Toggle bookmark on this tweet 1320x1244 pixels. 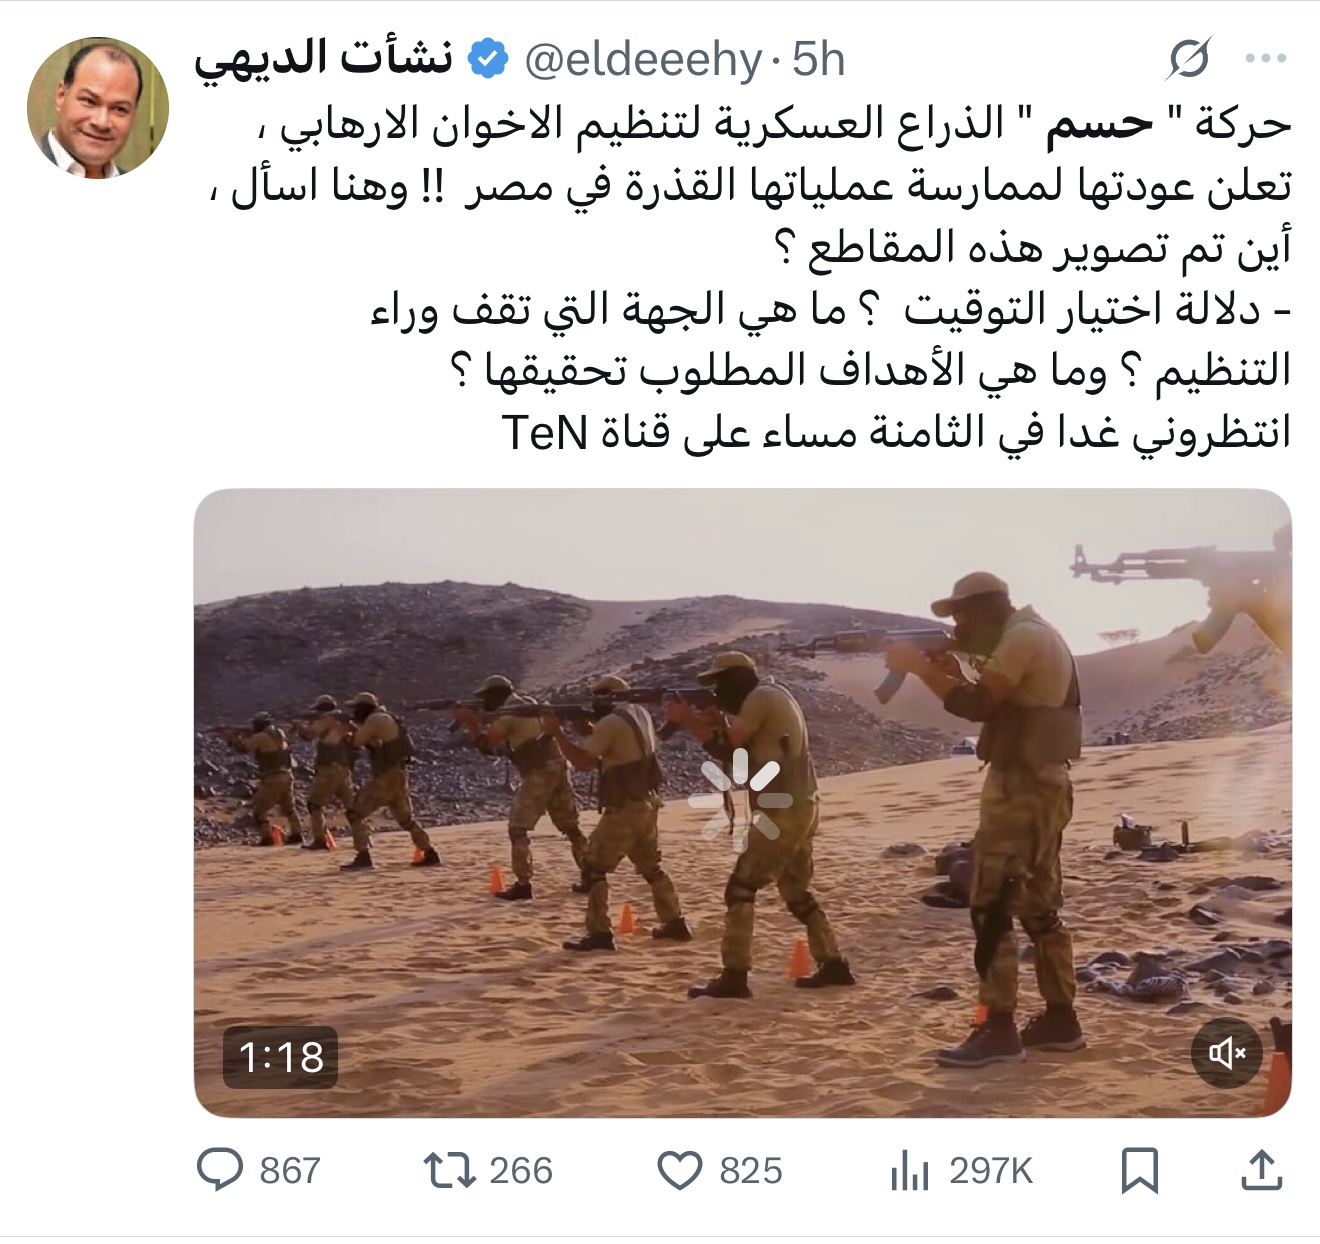pyautogui.click(x=1141, y=1166)
